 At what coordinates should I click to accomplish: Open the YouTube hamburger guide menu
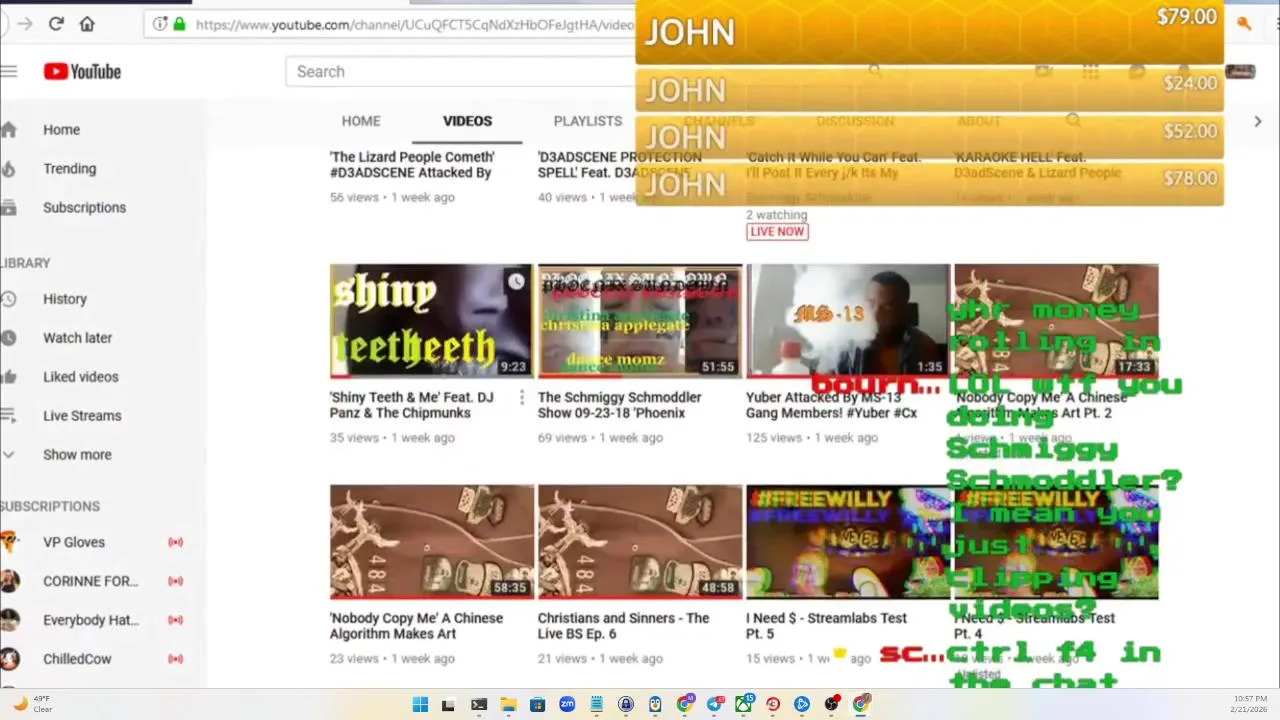pos(9,71)
